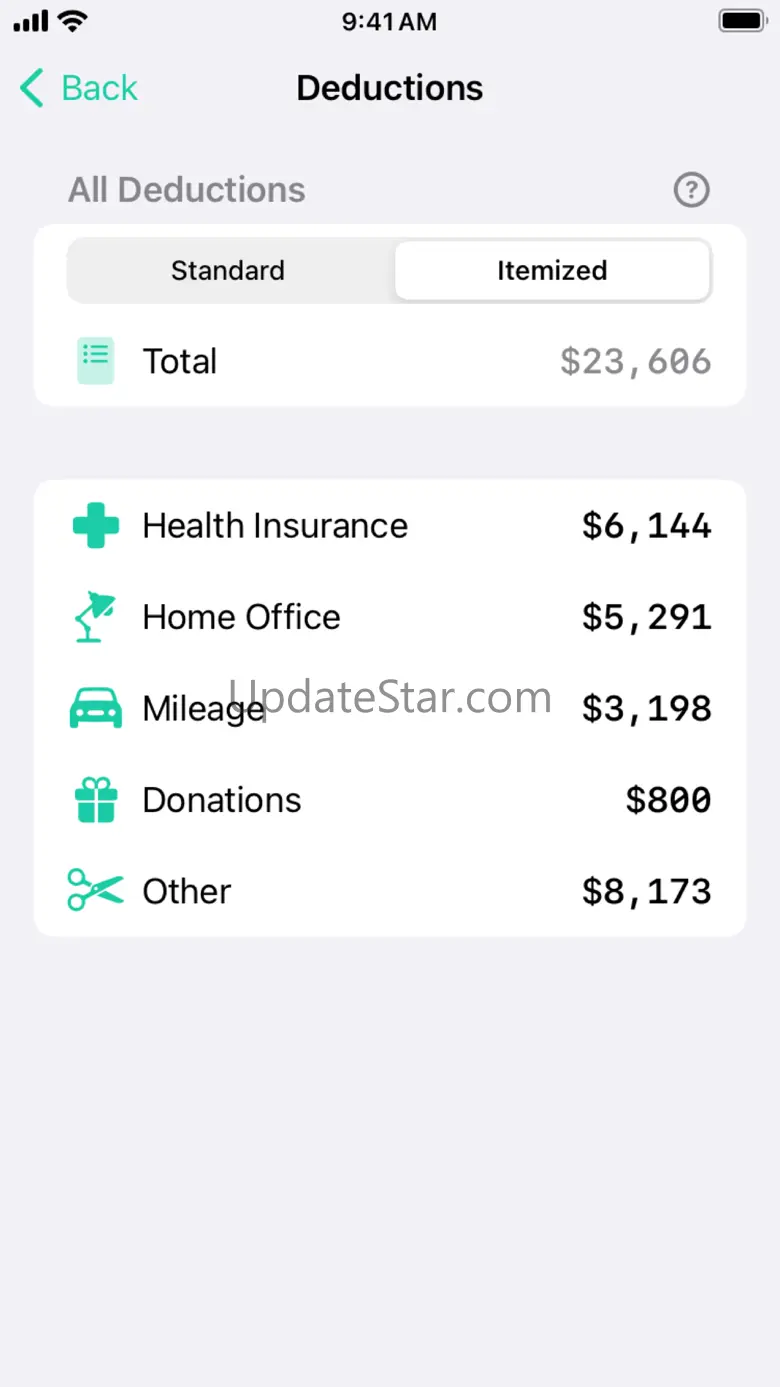Tap the back chevron arrow
Screen dimensions: 780x1387
click(x=32, y=88)
